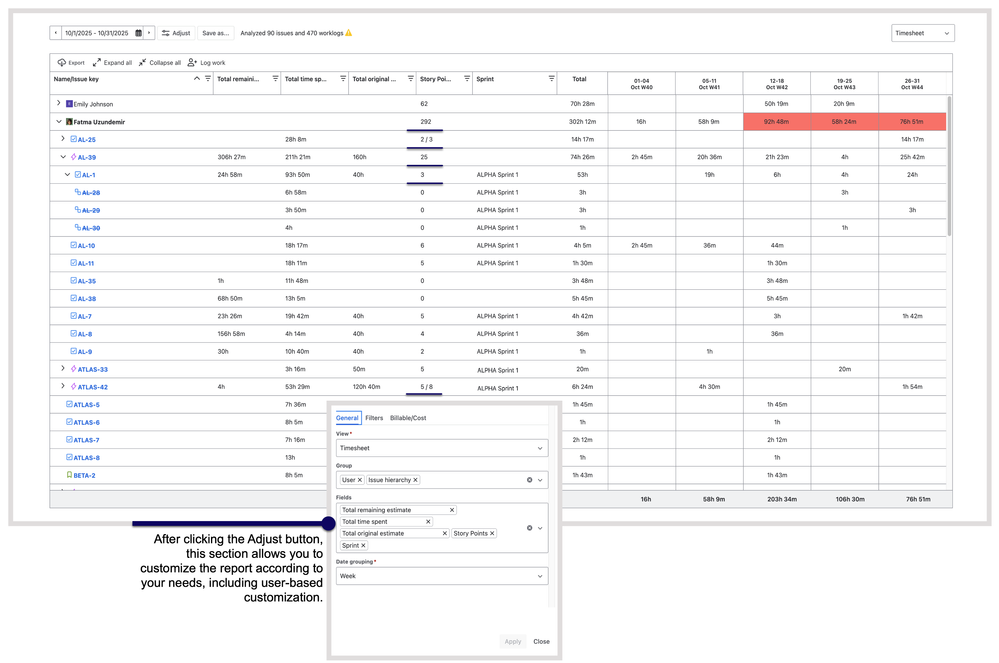Click the Expand all icon in the toolbar
This screenshot has width=999, height=663.
tap(96, 62)
